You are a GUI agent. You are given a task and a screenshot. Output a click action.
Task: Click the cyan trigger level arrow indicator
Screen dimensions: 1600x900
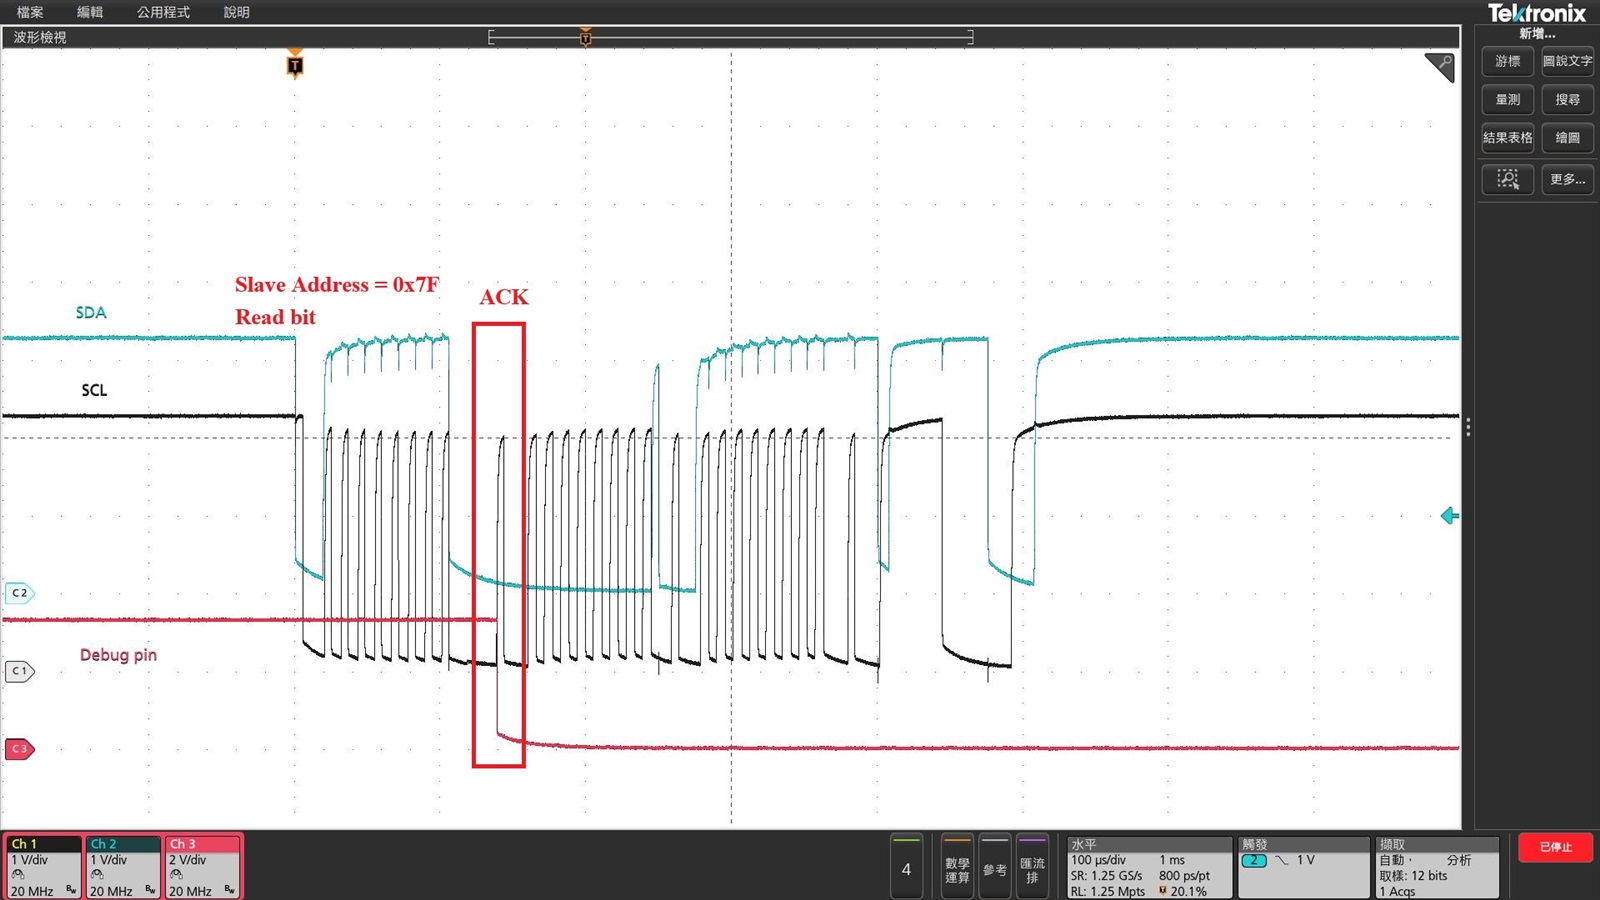1450,516
